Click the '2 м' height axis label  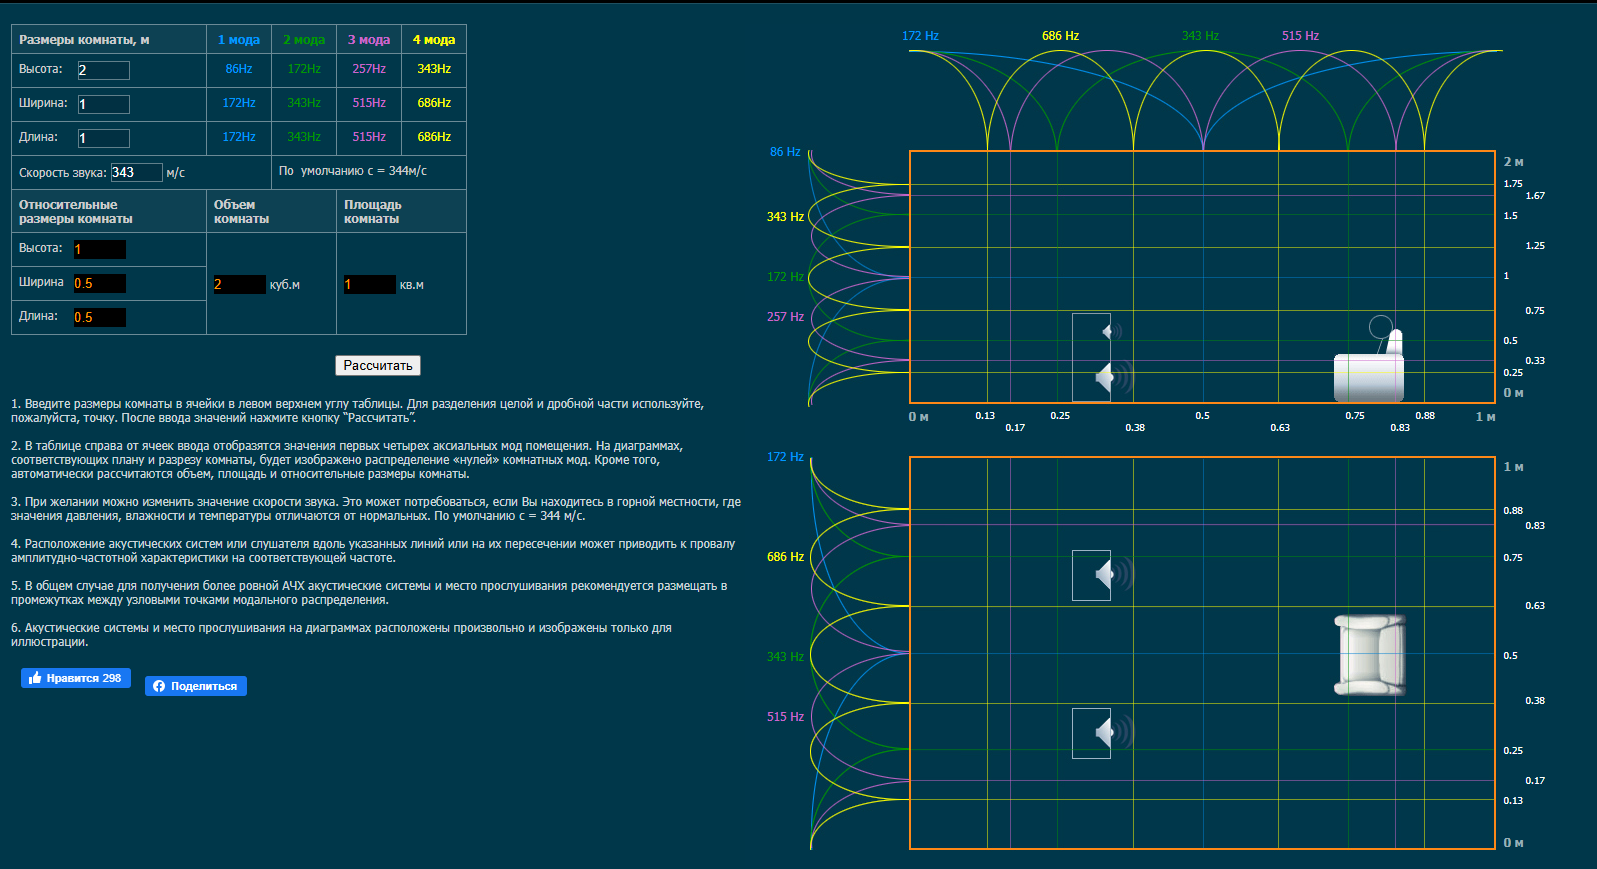tap(1513, 162)
